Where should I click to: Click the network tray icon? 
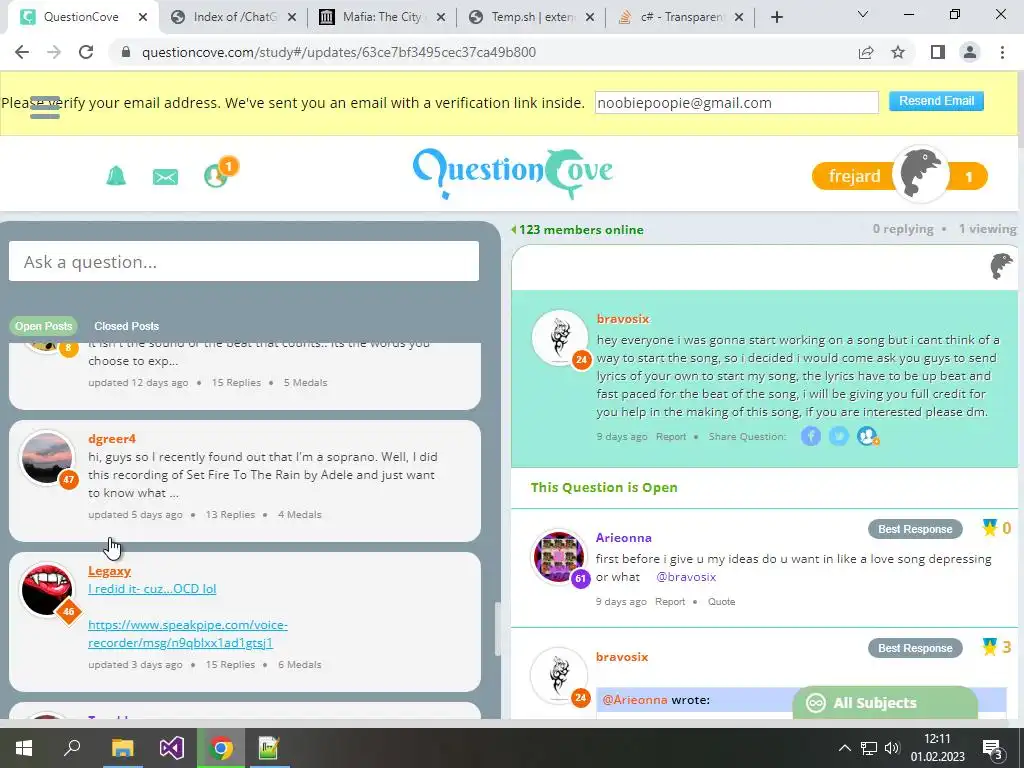[x=869, y=748]
